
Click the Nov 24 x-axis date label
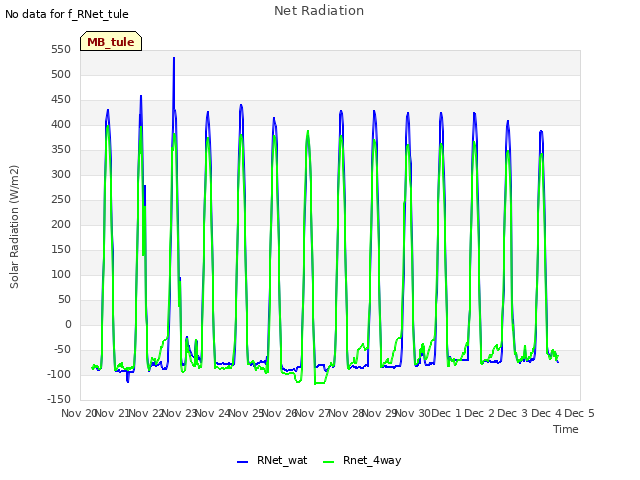click(x=213, y=413)
